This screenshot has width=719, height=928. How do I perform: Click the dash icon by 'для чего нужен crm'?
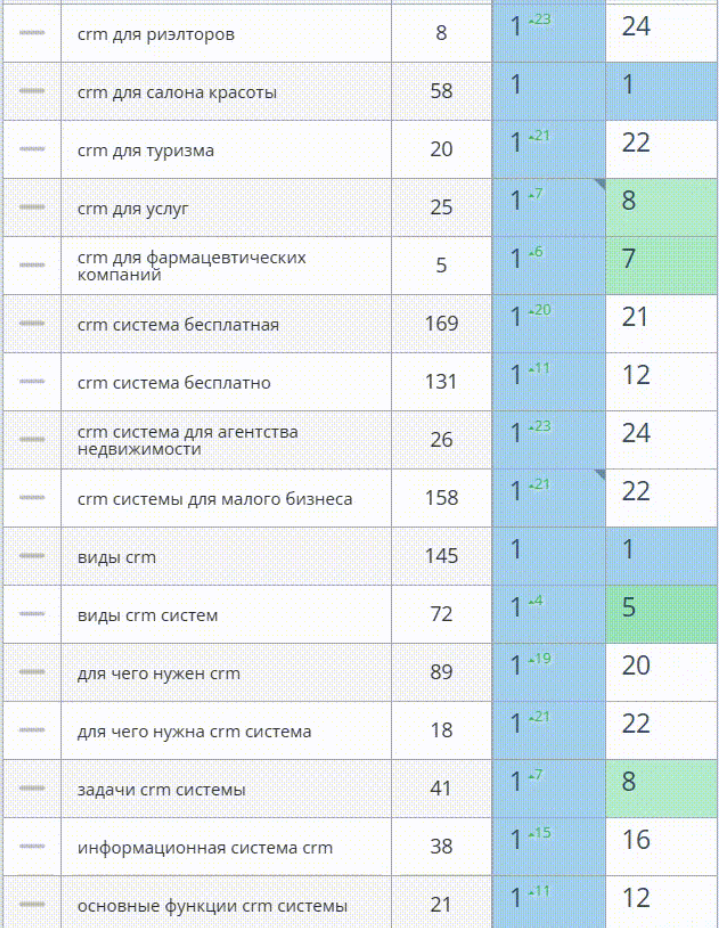[x=31, y=671]
